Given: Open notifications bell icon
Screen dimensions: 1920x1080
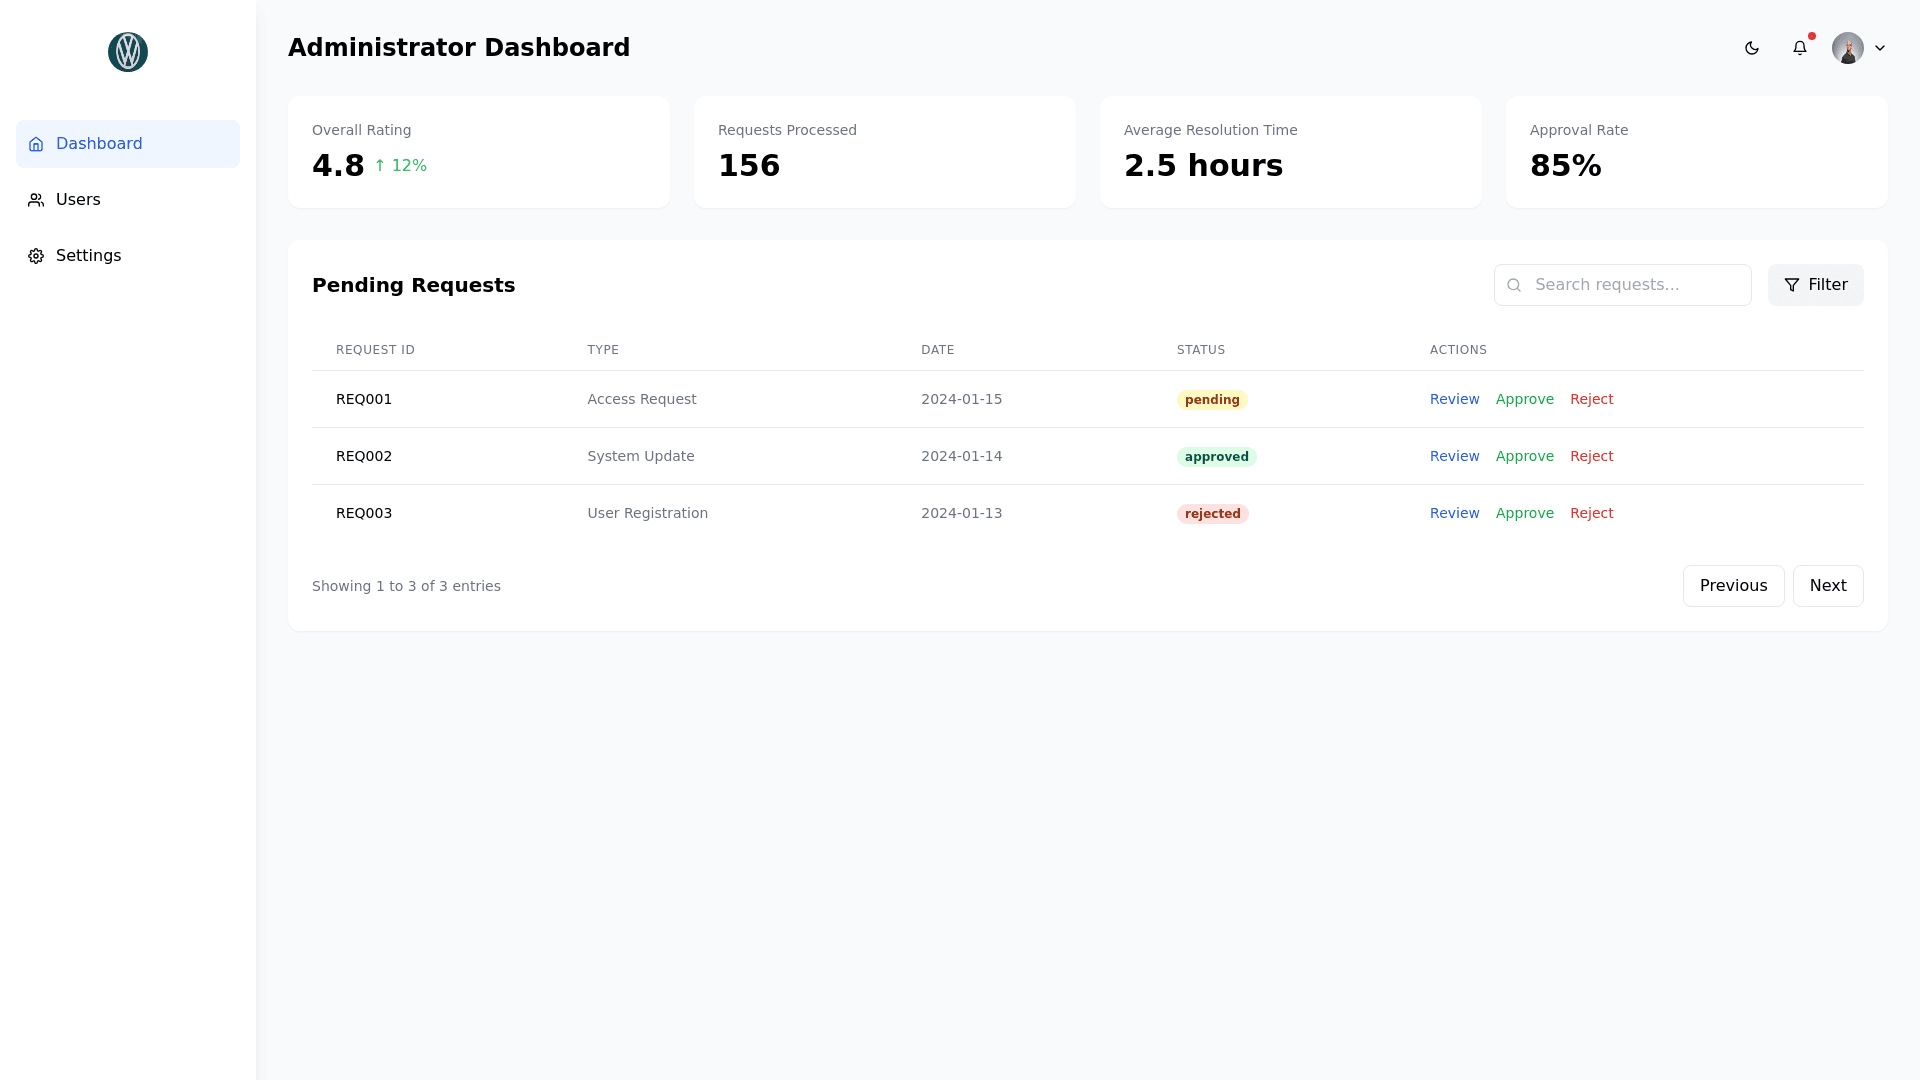Looking at the screenshot, I should (1800, 48).
